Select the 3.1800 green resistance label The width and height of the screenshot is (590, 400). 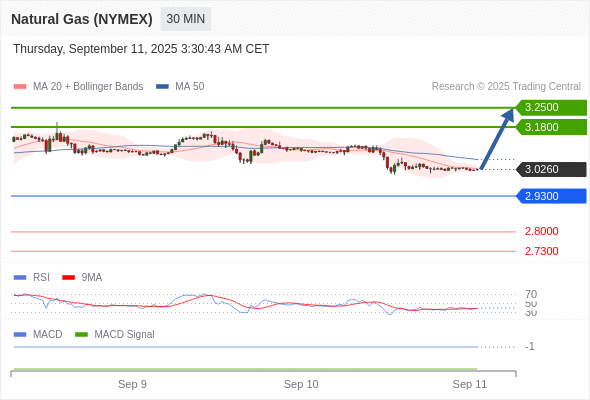point(551,127)
